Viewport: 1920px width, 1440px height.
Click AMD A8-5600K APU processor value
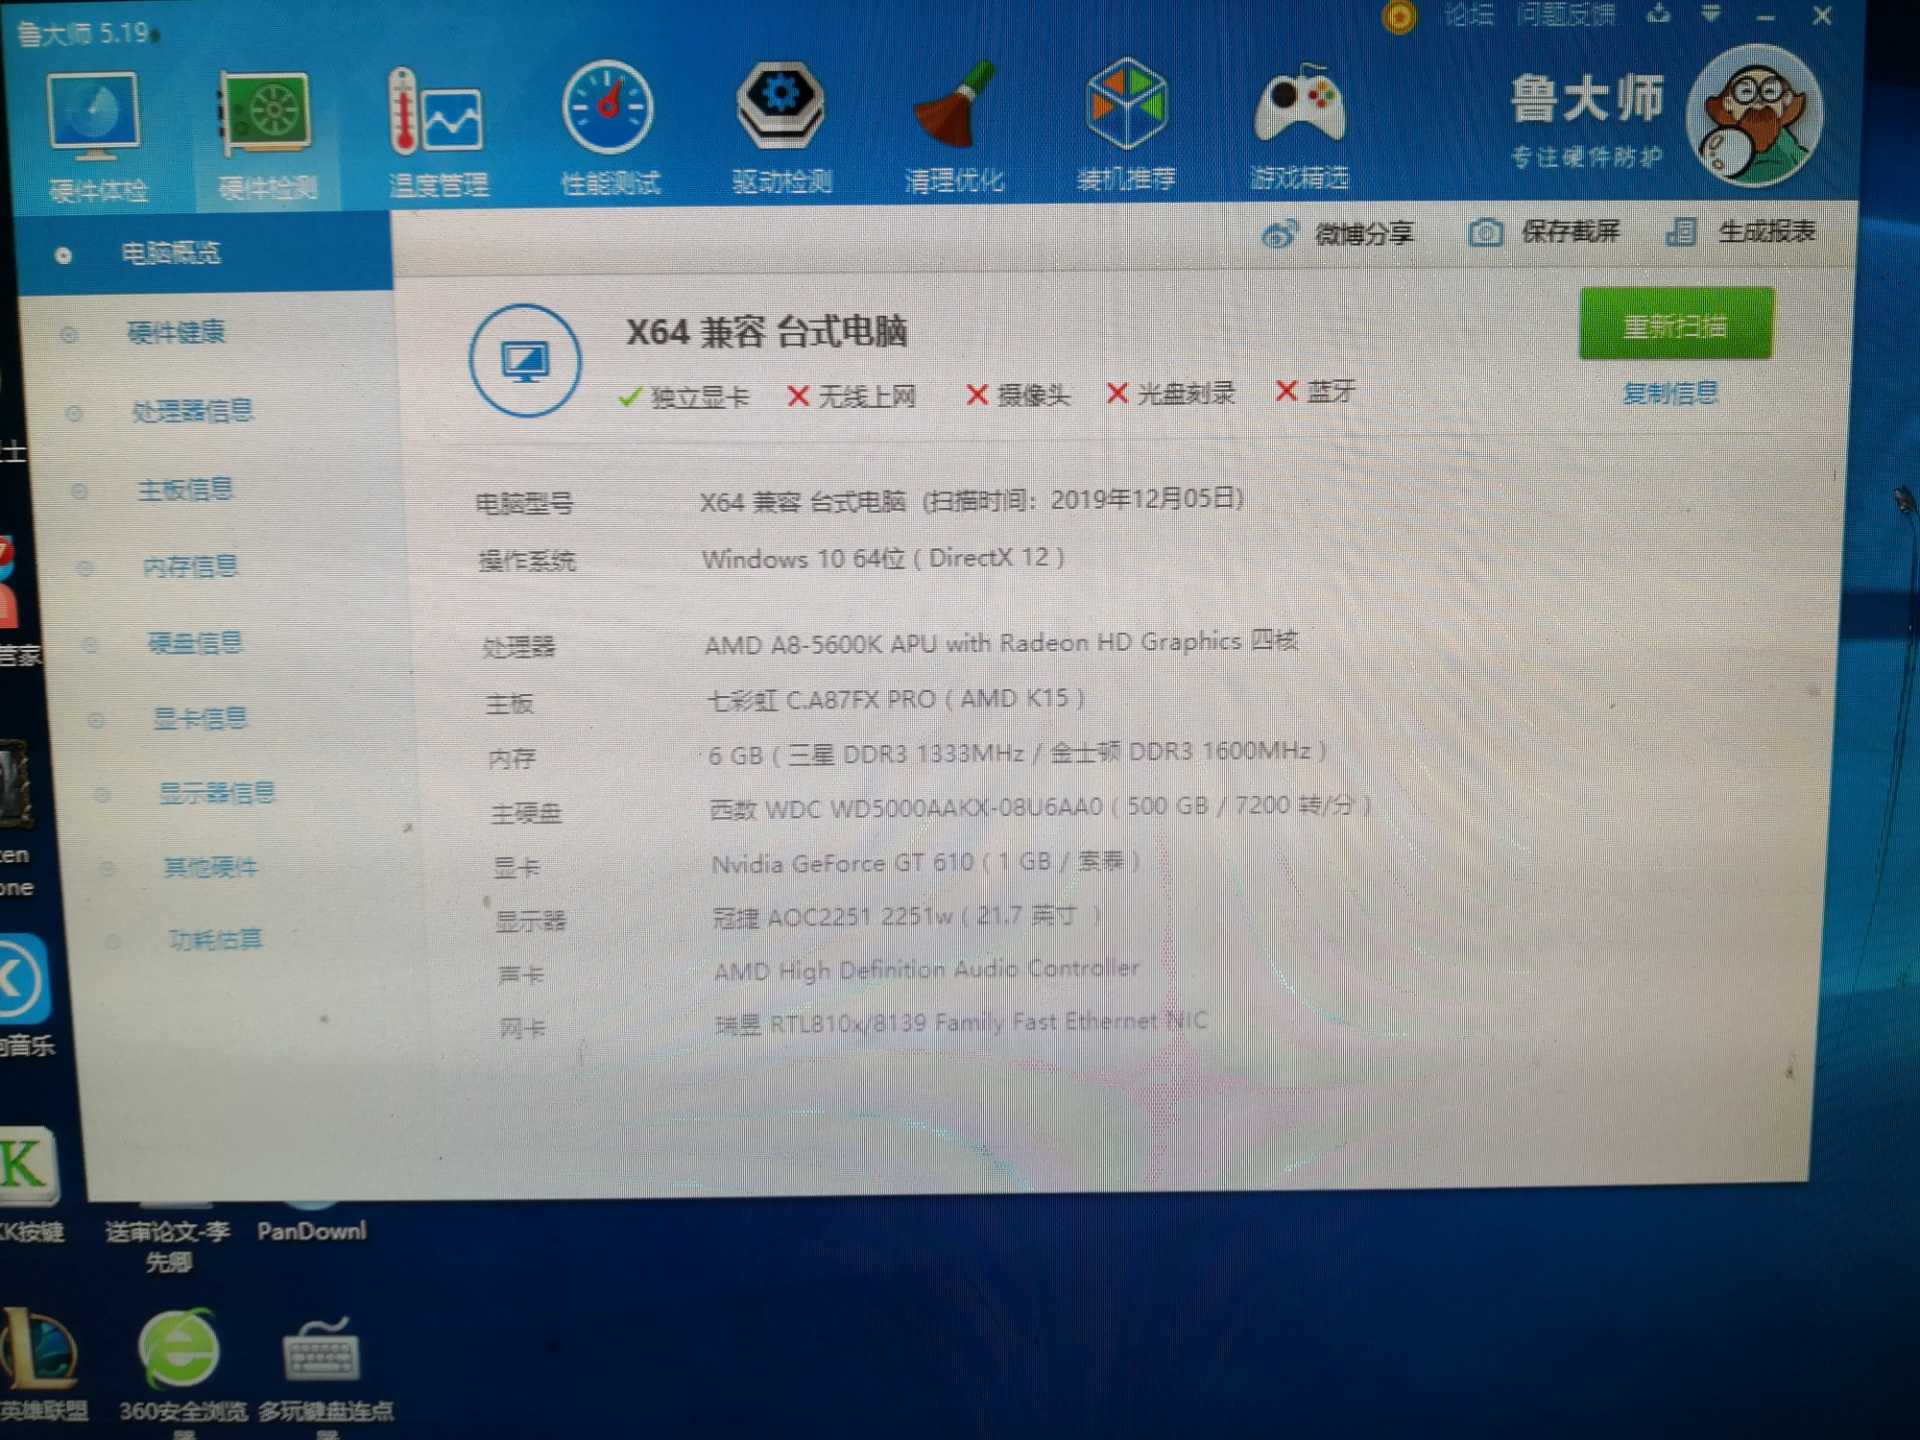tap(1001, 643)
